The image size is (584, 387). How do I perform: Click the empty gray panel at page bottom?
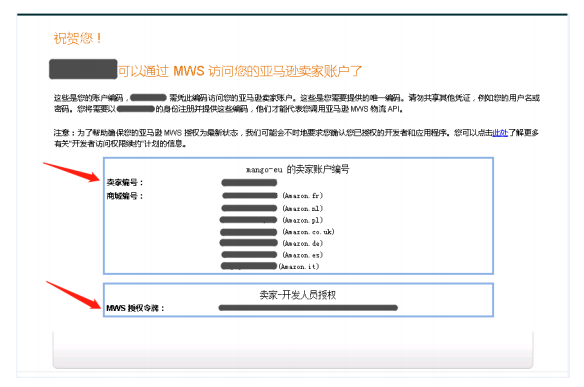click(293, 349)
